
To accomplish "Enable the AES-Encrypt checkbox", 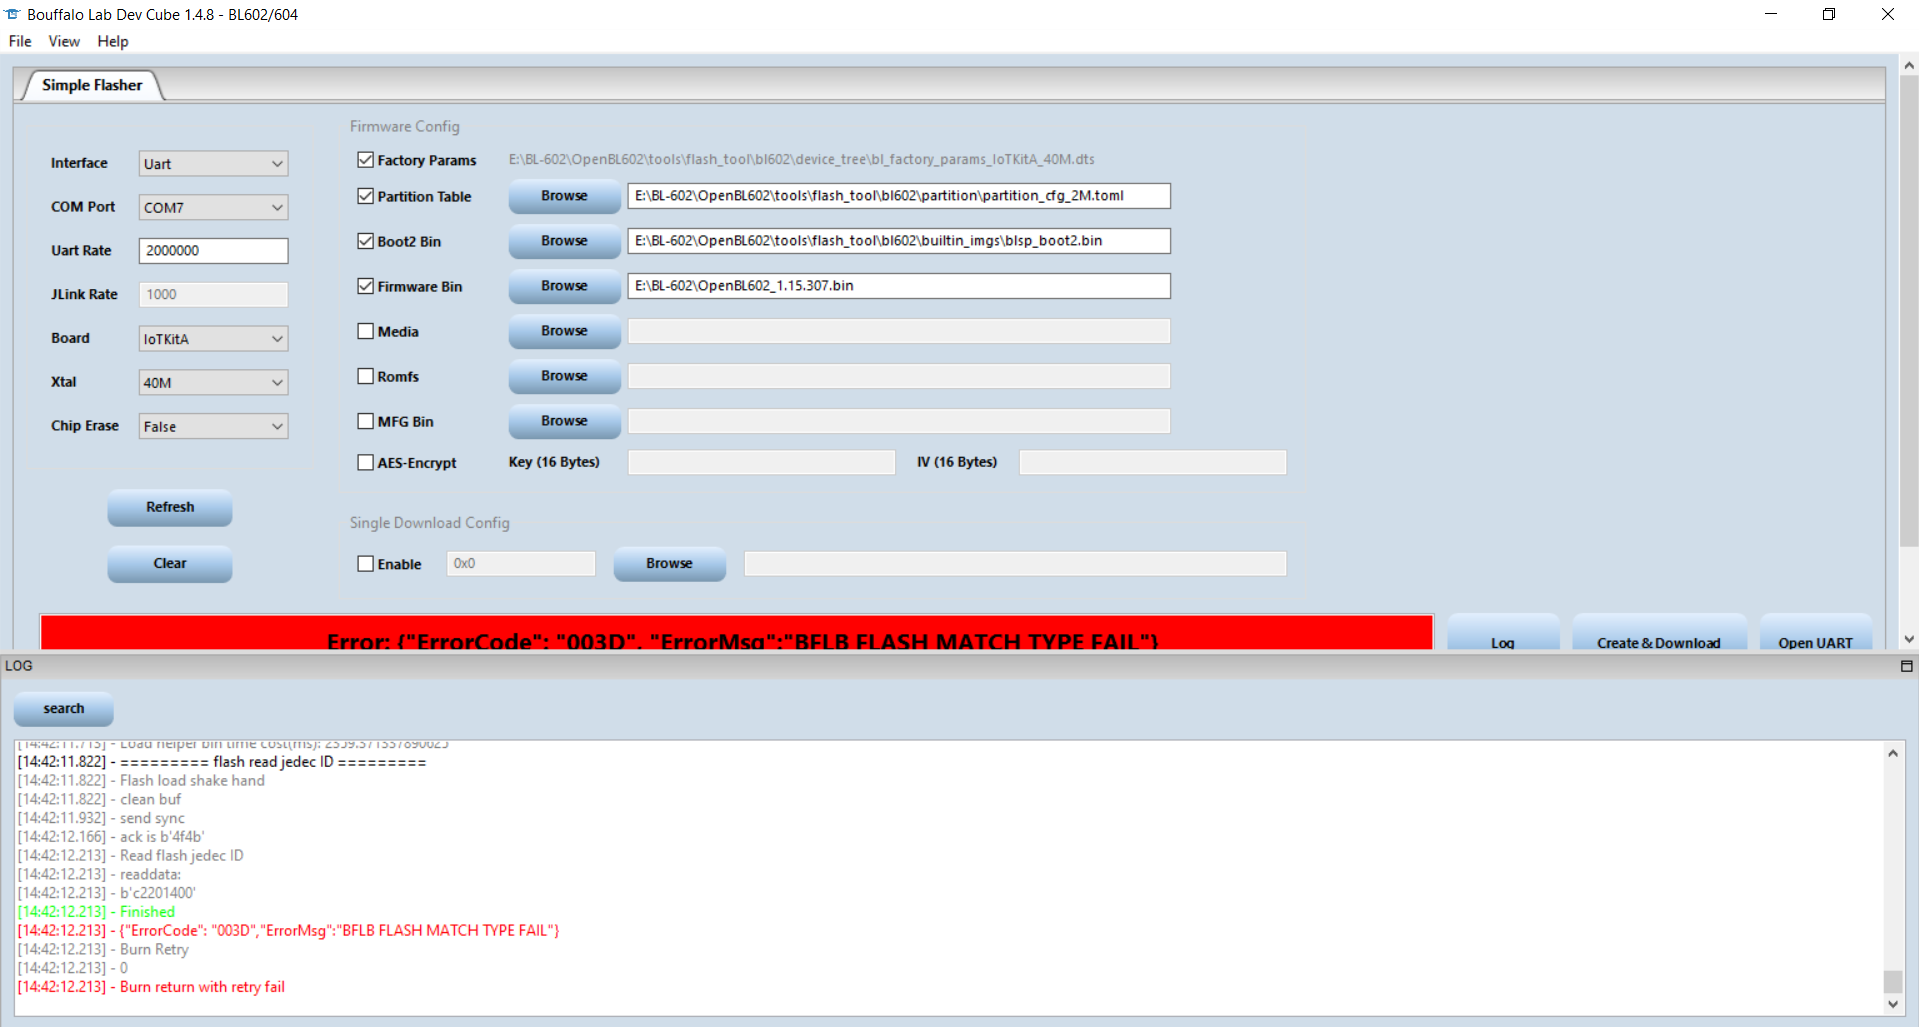I will coord(366,462).
